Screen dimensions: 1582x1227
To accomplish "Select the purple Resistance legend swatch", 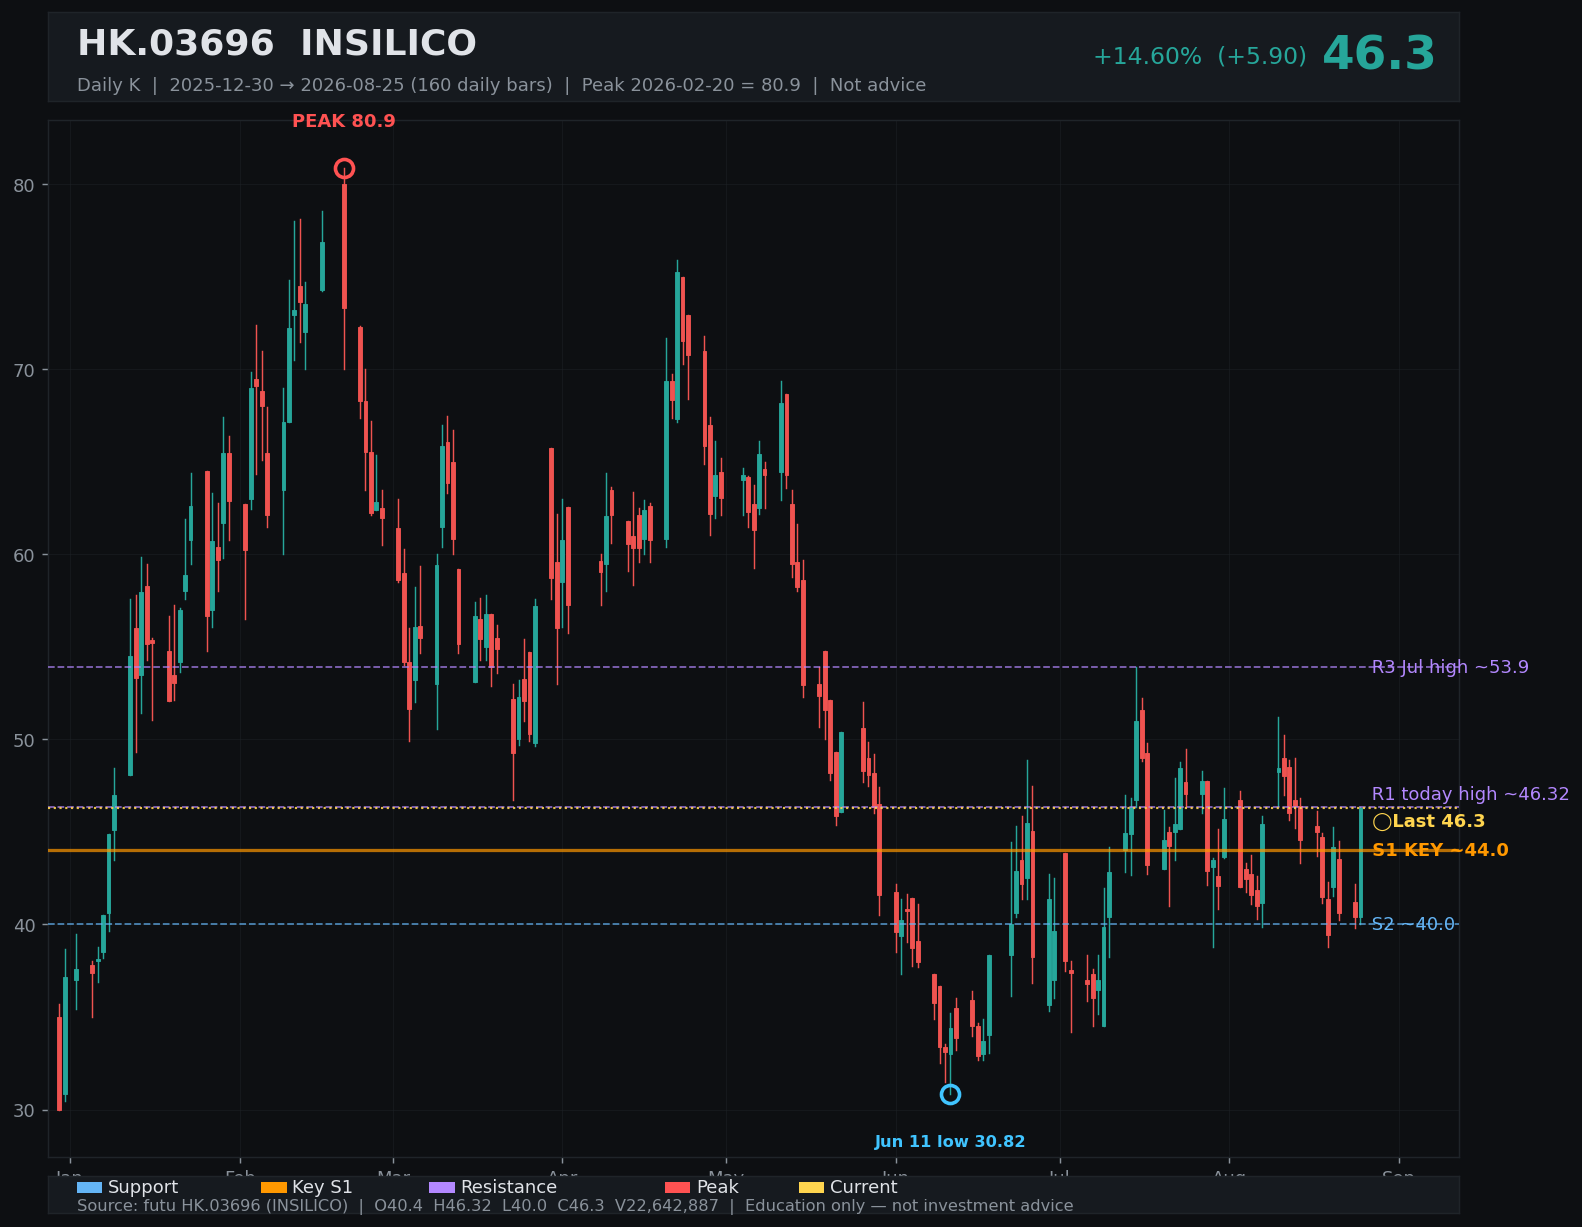I will tap(442, 1187).
